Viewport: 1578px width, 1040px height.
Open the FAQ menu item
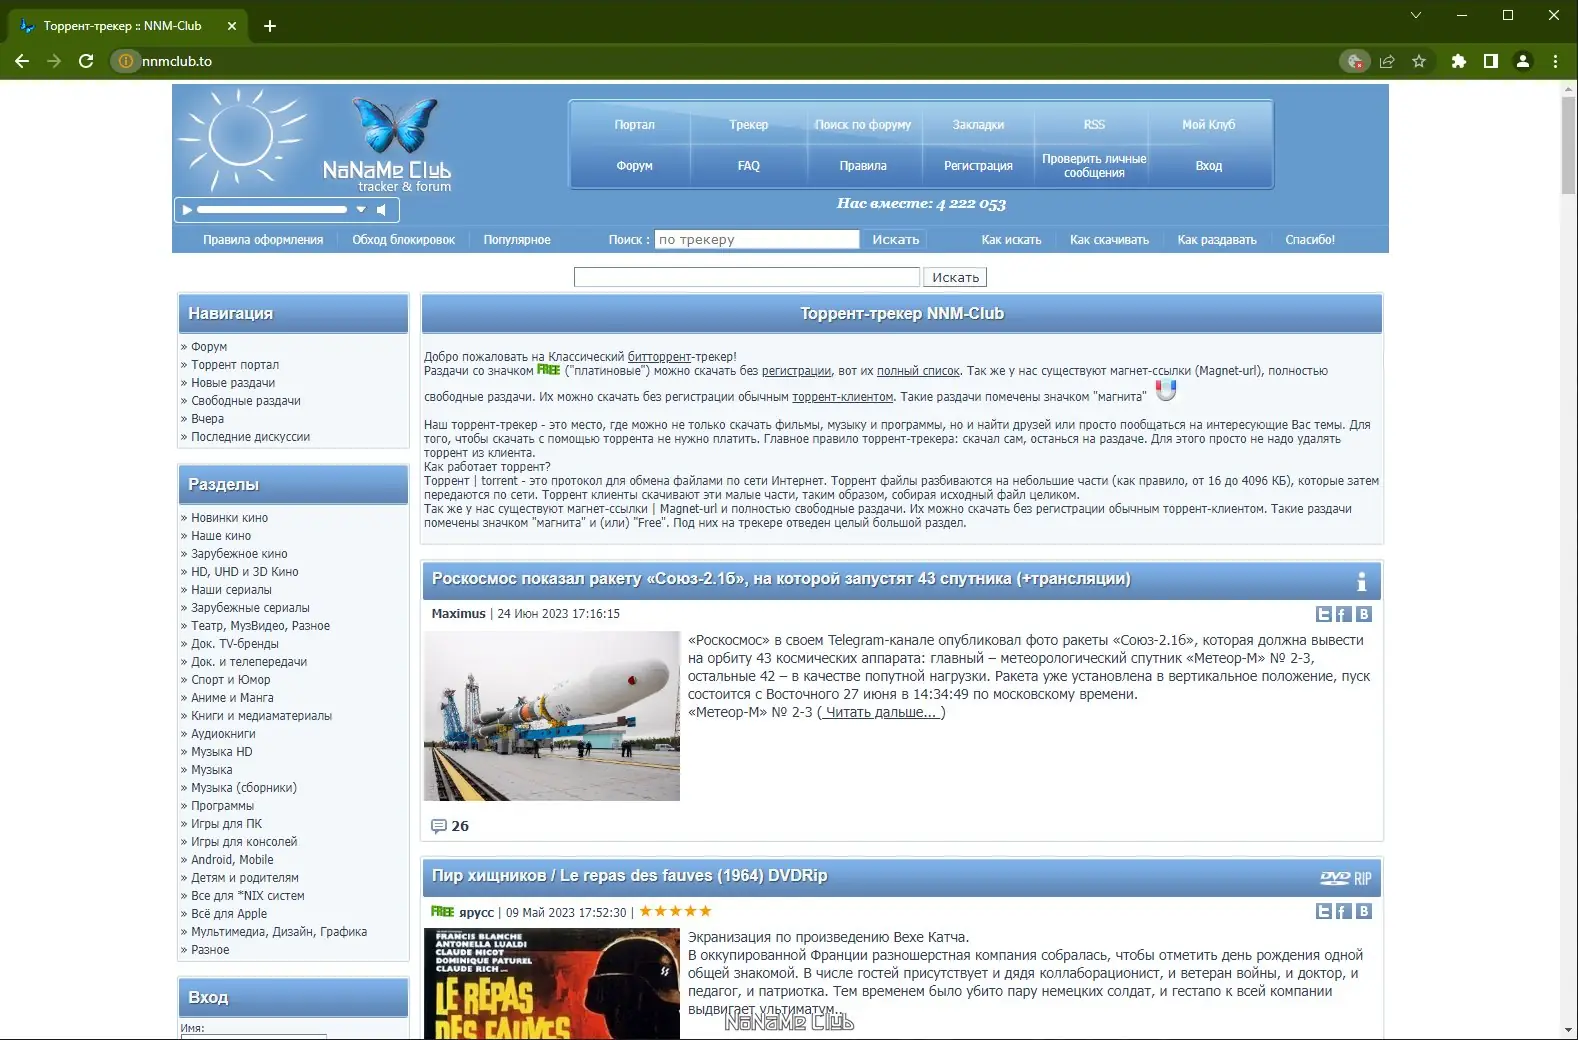(749, 166)
